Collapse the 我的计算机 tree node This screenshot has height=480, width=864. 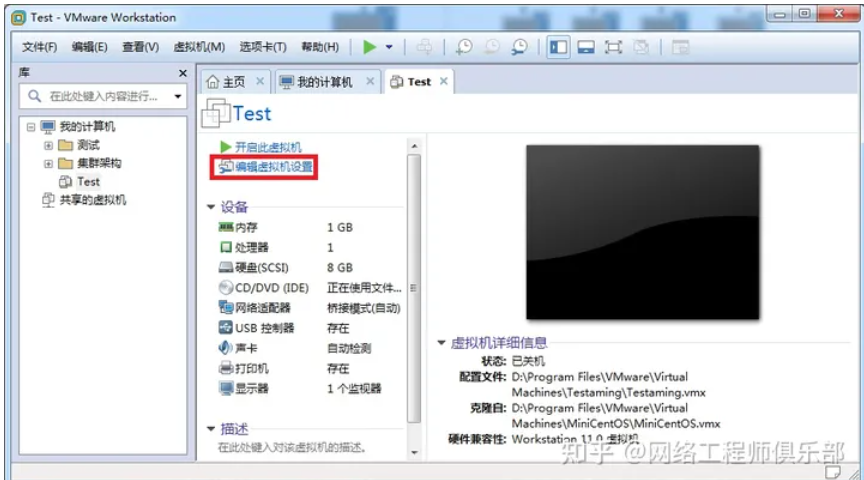click(x=31, y=127)
